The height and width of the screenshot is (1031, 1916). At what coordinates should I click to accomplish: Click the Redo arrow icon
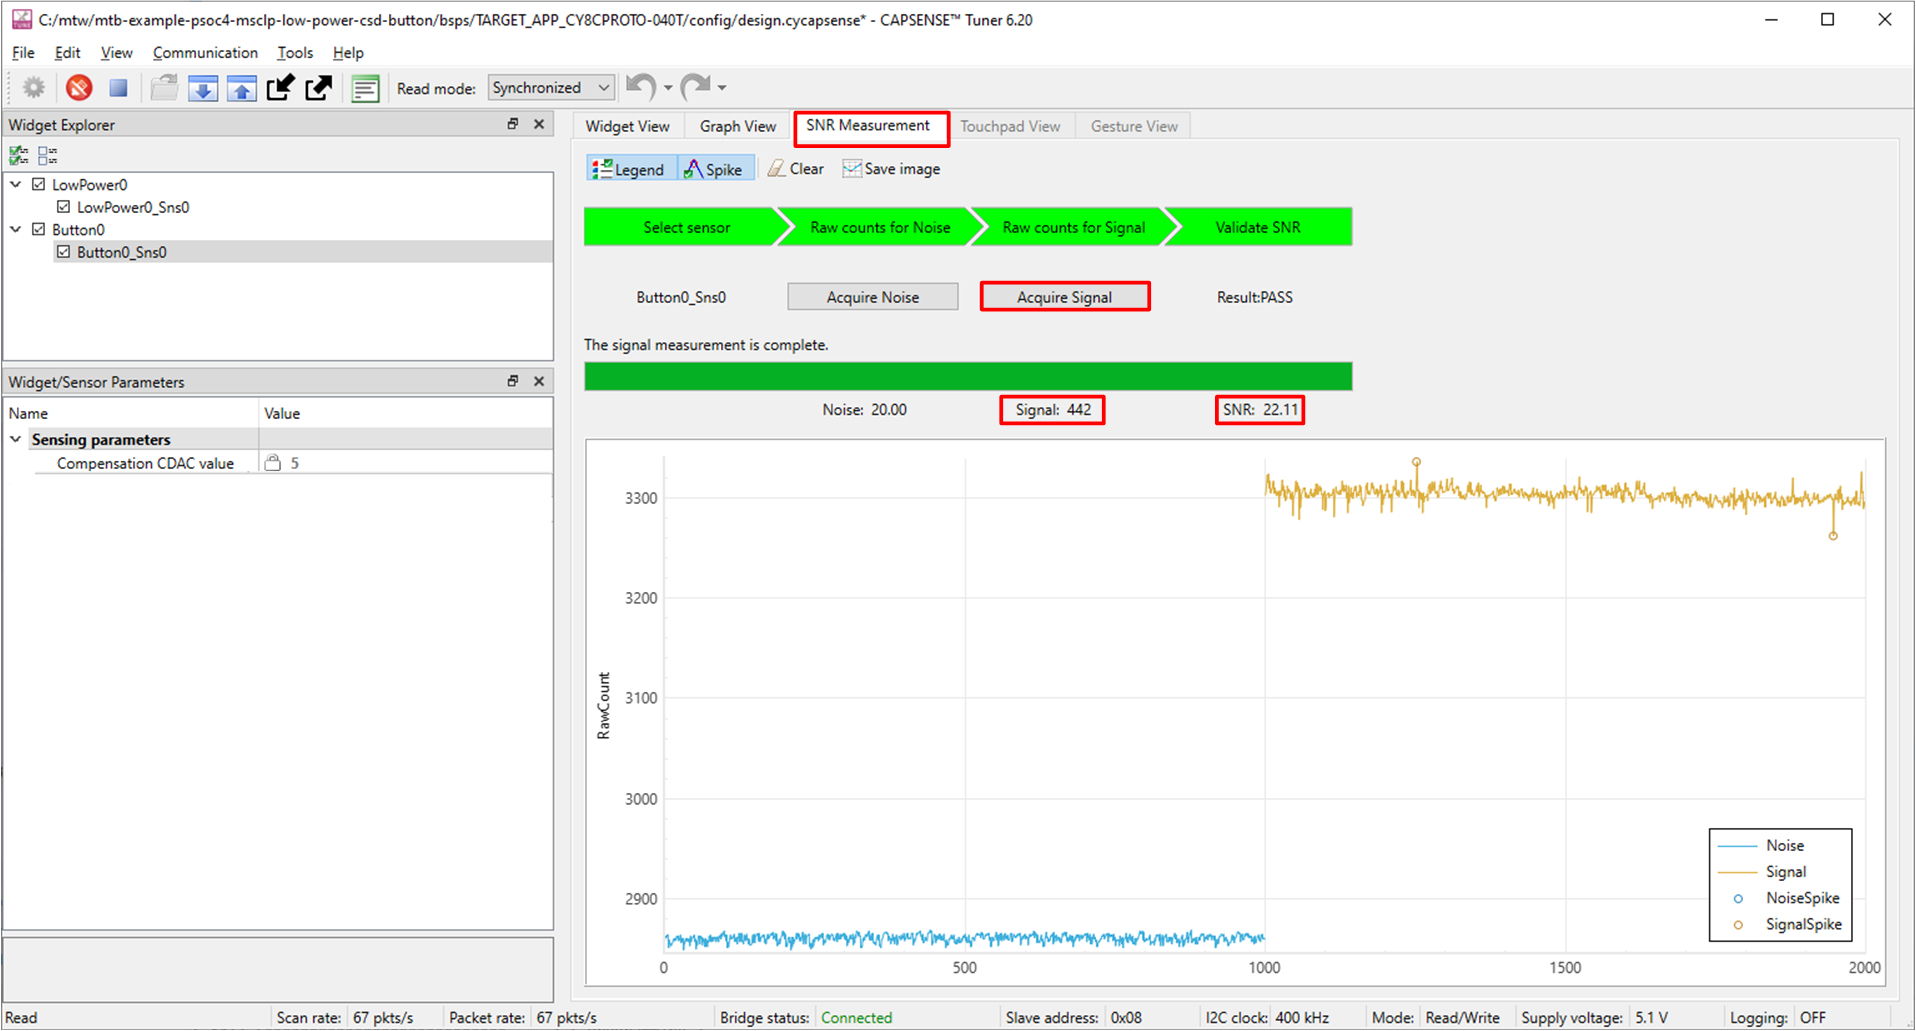tap(695, 87)
